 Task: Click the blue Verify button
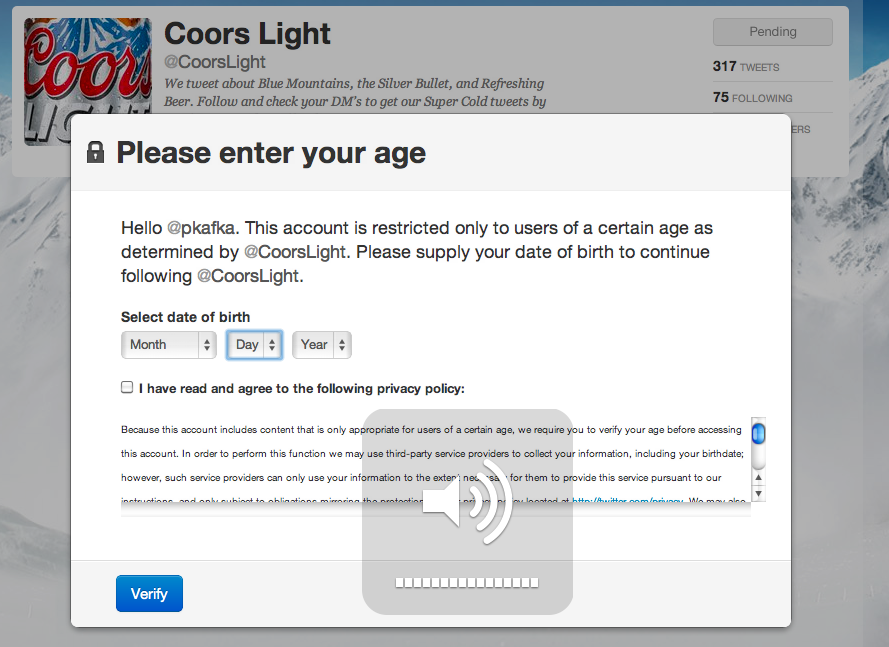[x=149, y=593]
